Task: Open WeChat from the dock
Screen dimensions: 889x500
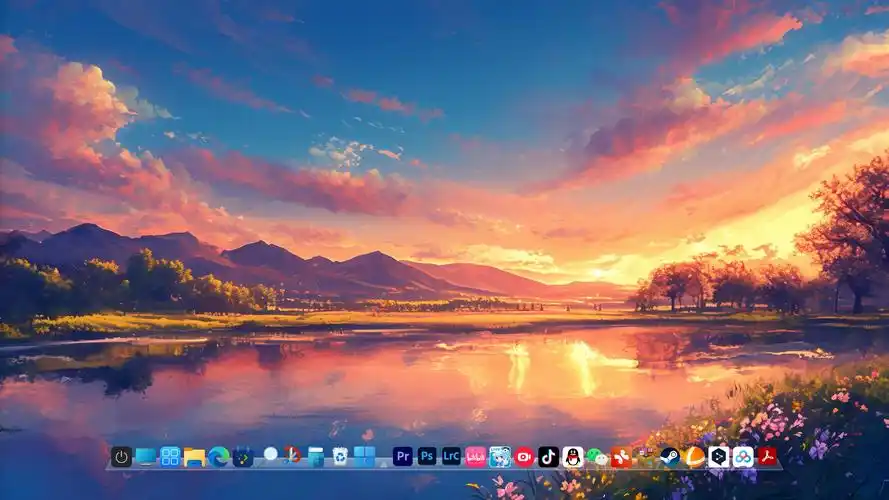Action: [597, 457]
